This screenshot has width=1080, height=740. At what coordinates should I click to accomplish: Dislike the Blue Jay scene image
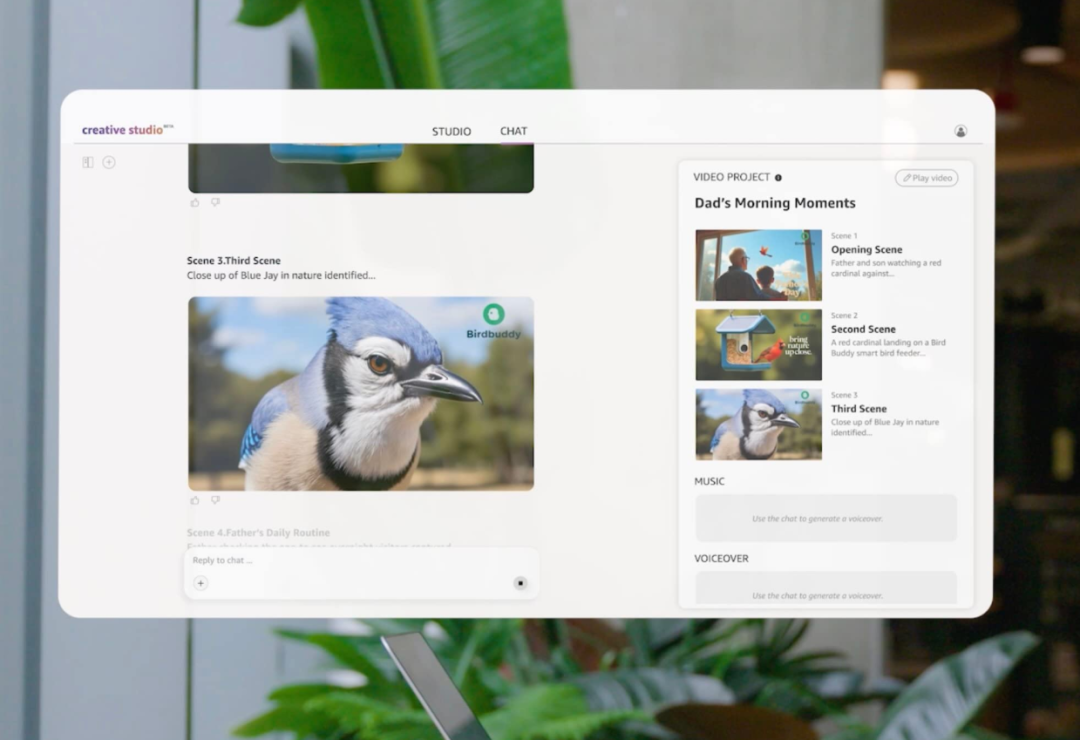(x=215, y=500)
